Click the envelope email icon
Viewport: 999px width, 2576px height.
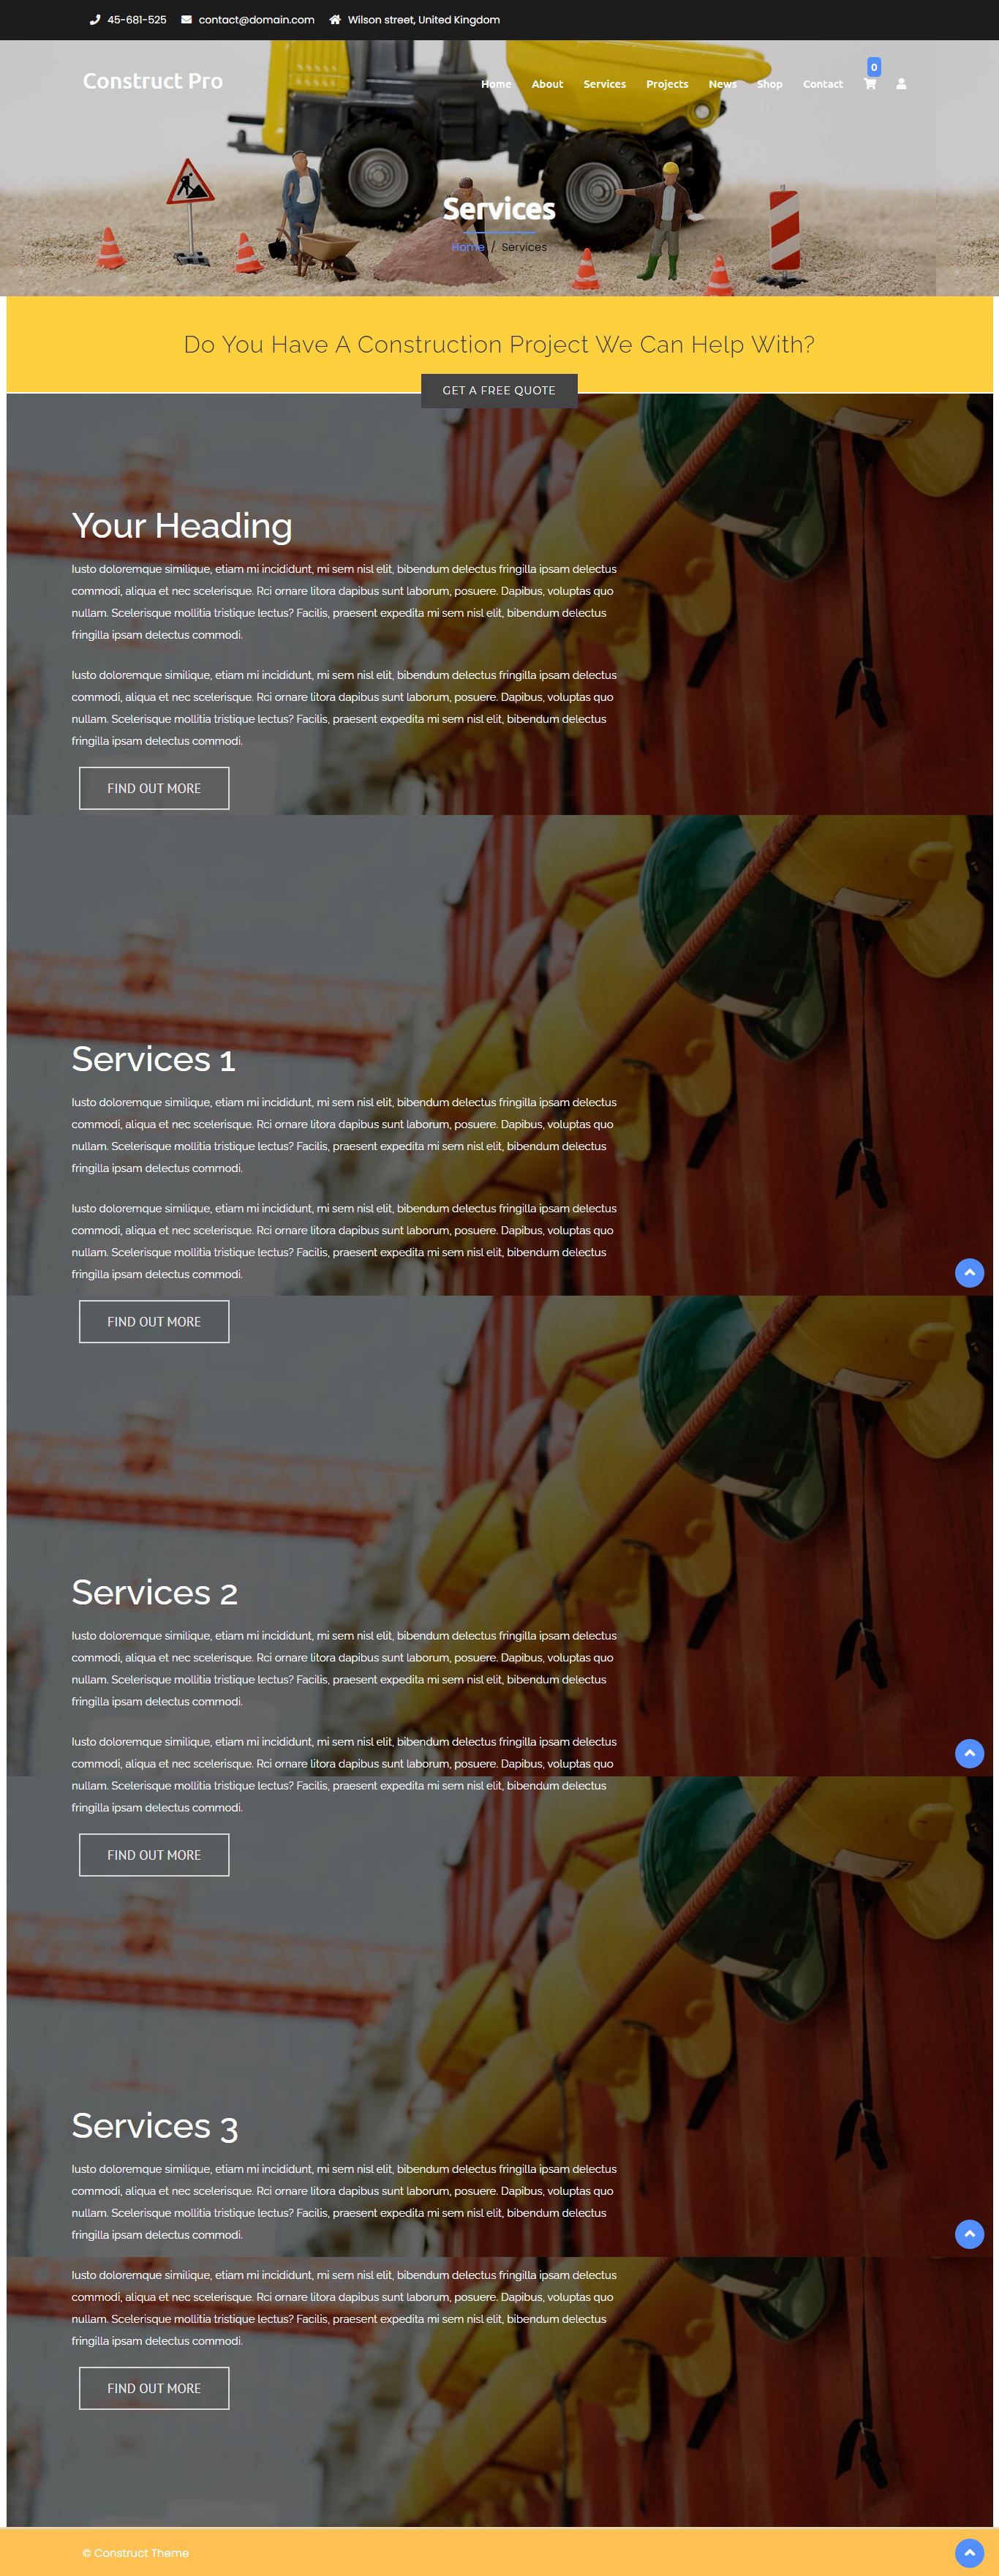186,20
